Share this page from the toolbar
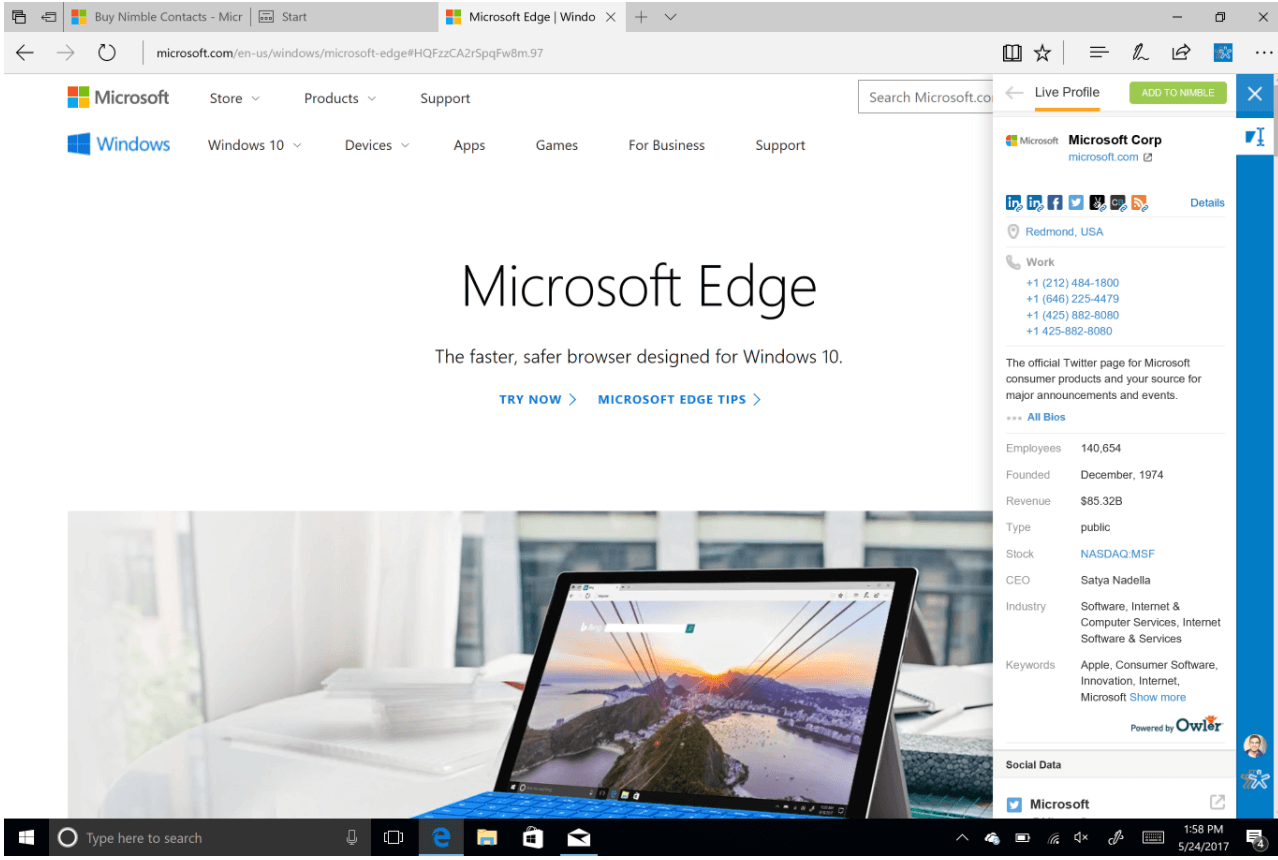 [x=1181, y=53]
